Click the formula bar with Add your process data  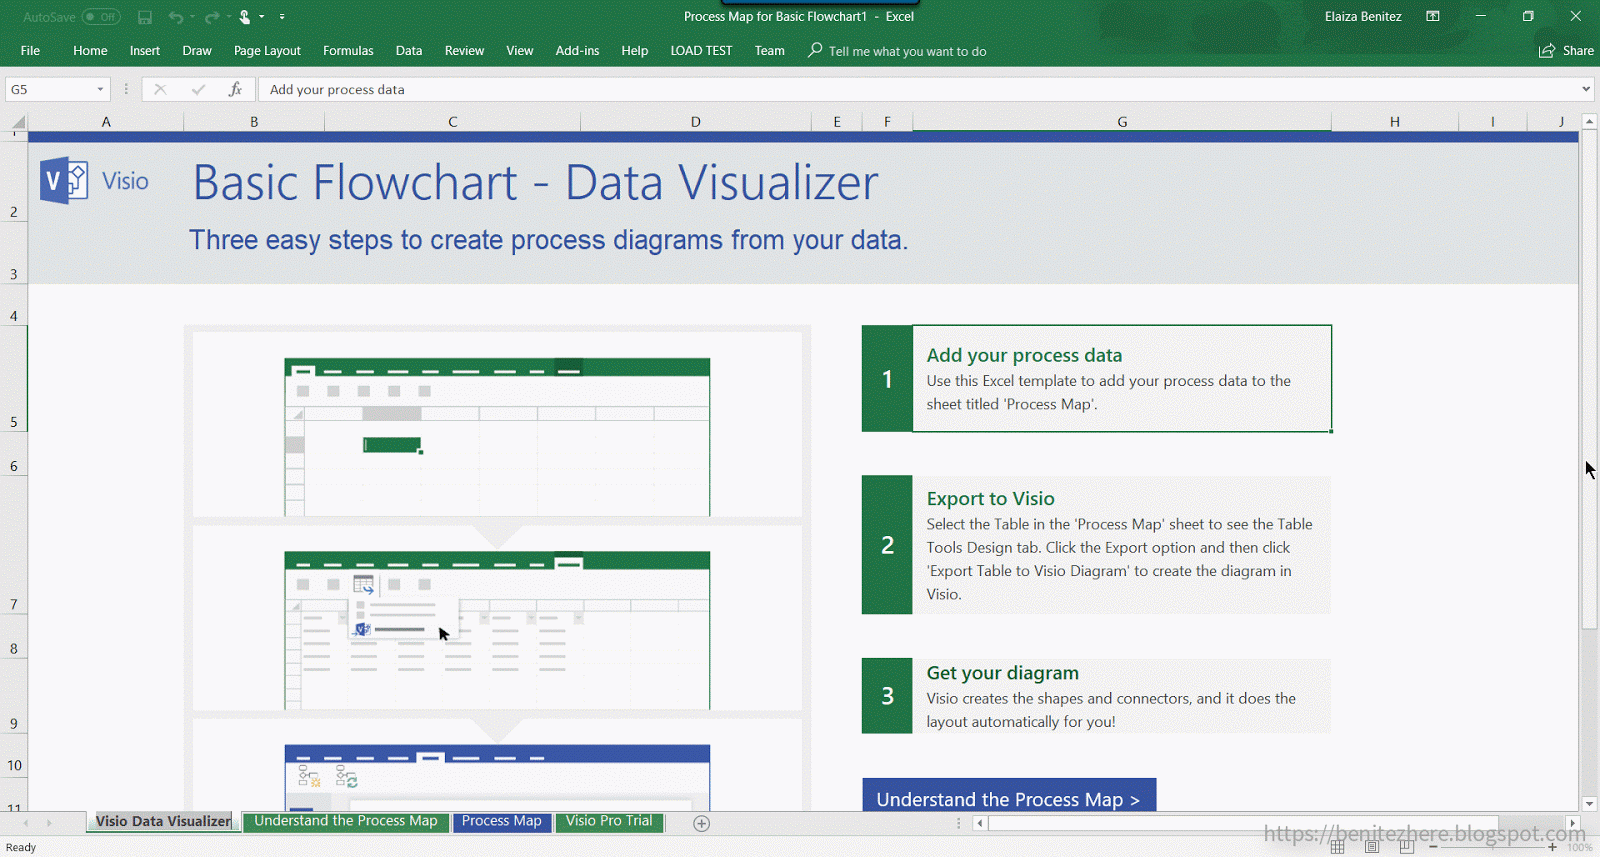[x=918, y=89]
